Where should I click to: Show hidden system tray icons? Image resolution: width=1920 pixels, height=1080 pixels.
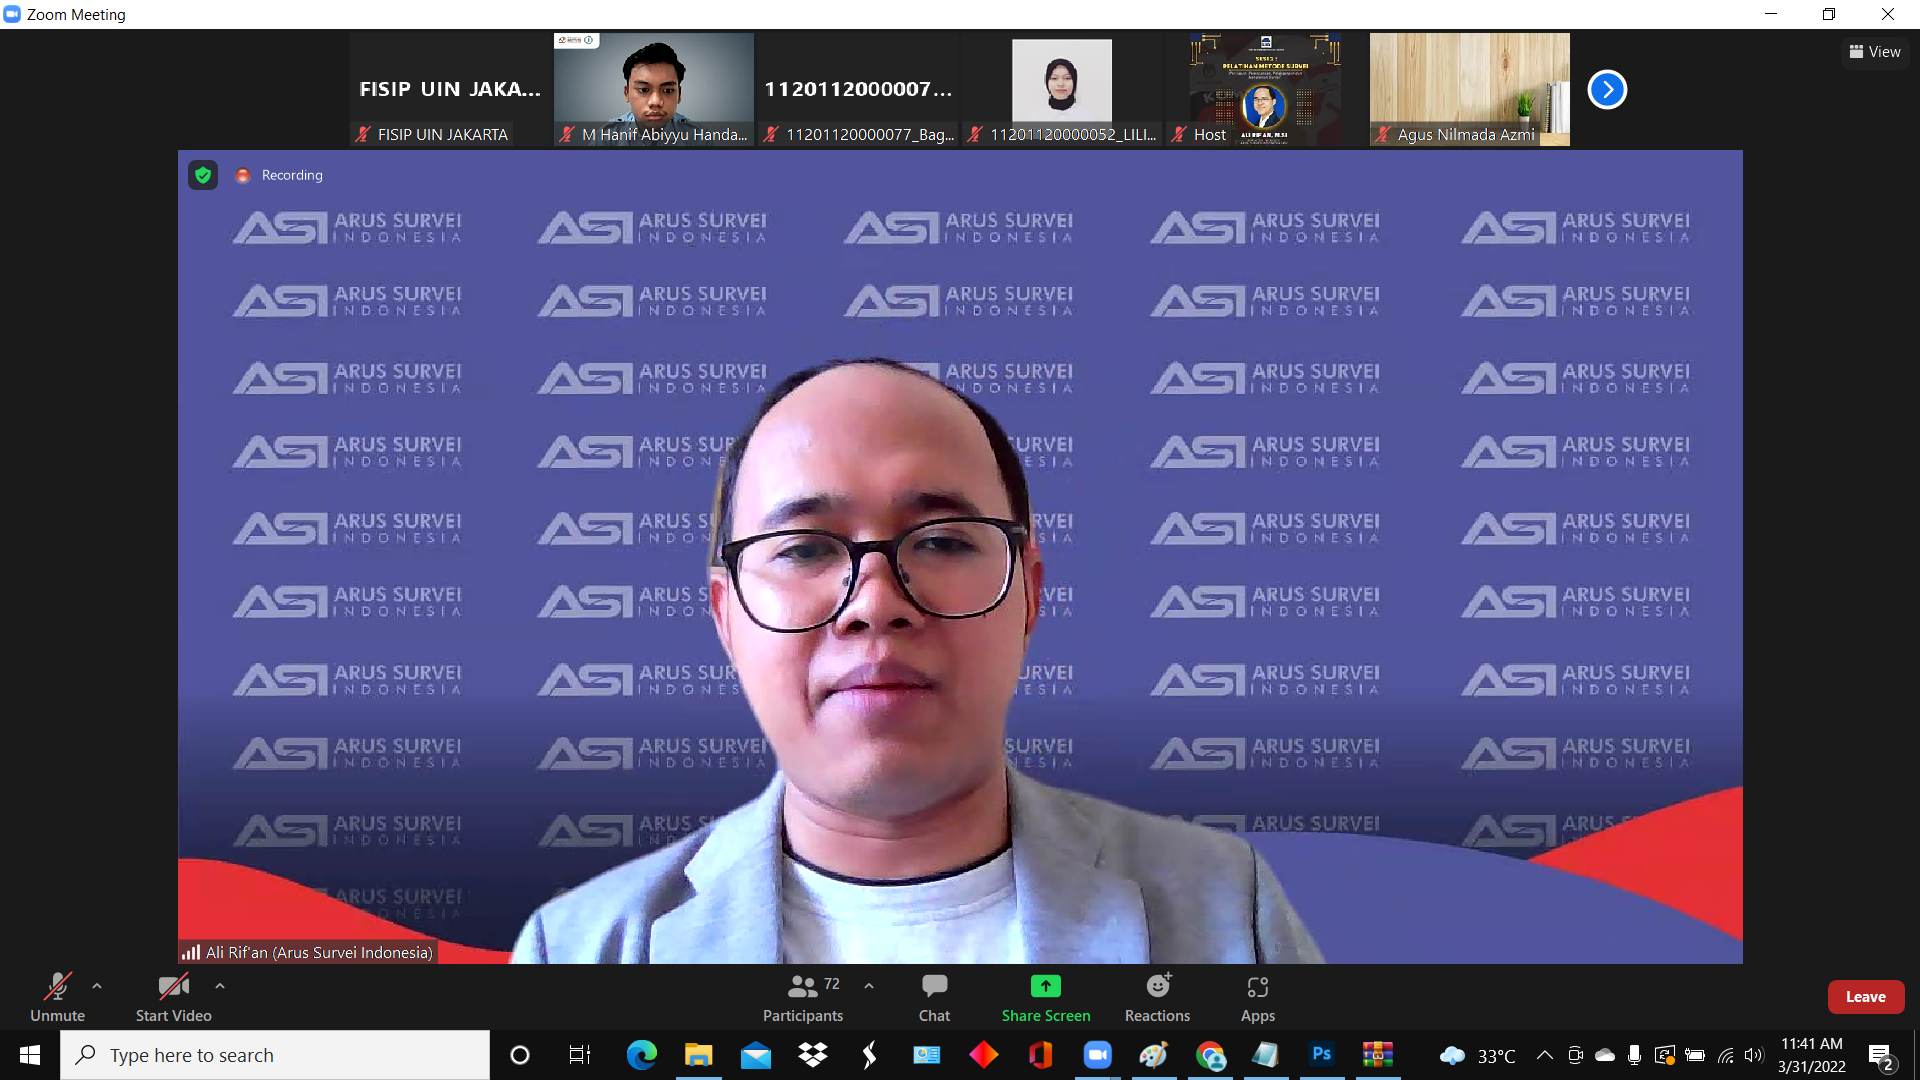[x=1545, y=1055]
